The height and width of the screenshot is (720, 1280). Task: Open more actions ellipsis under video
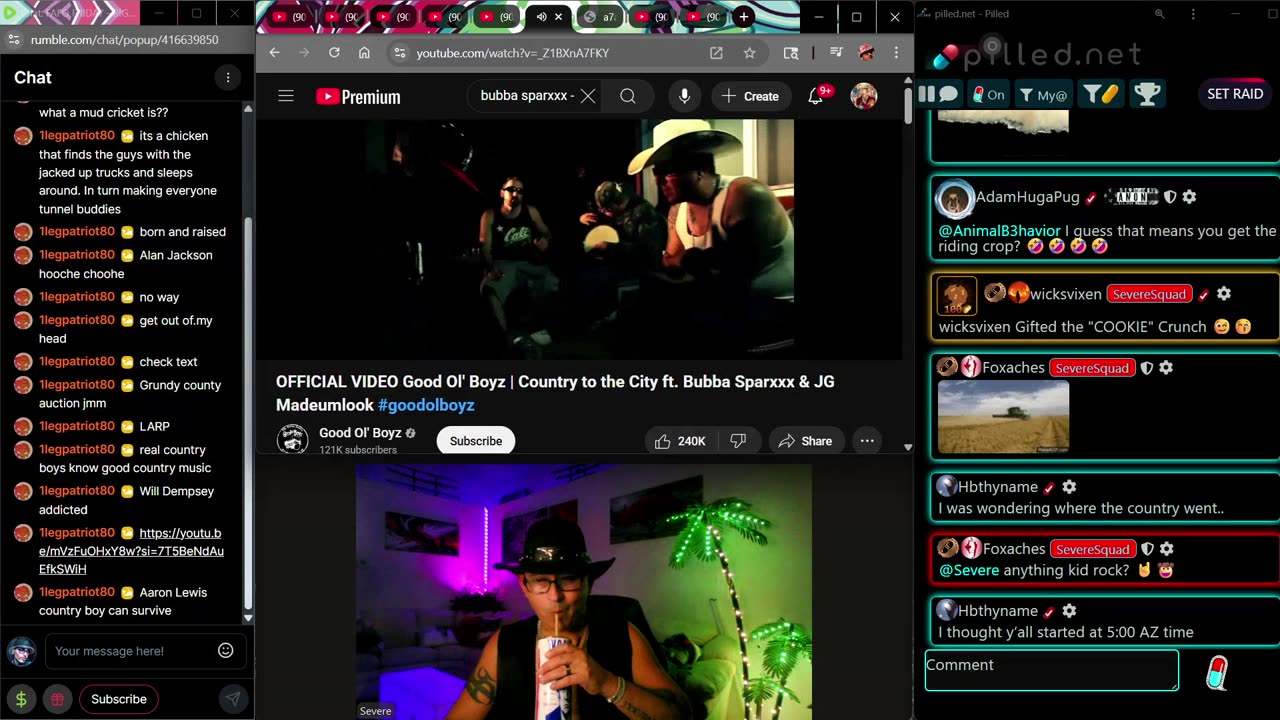(867, 441)
